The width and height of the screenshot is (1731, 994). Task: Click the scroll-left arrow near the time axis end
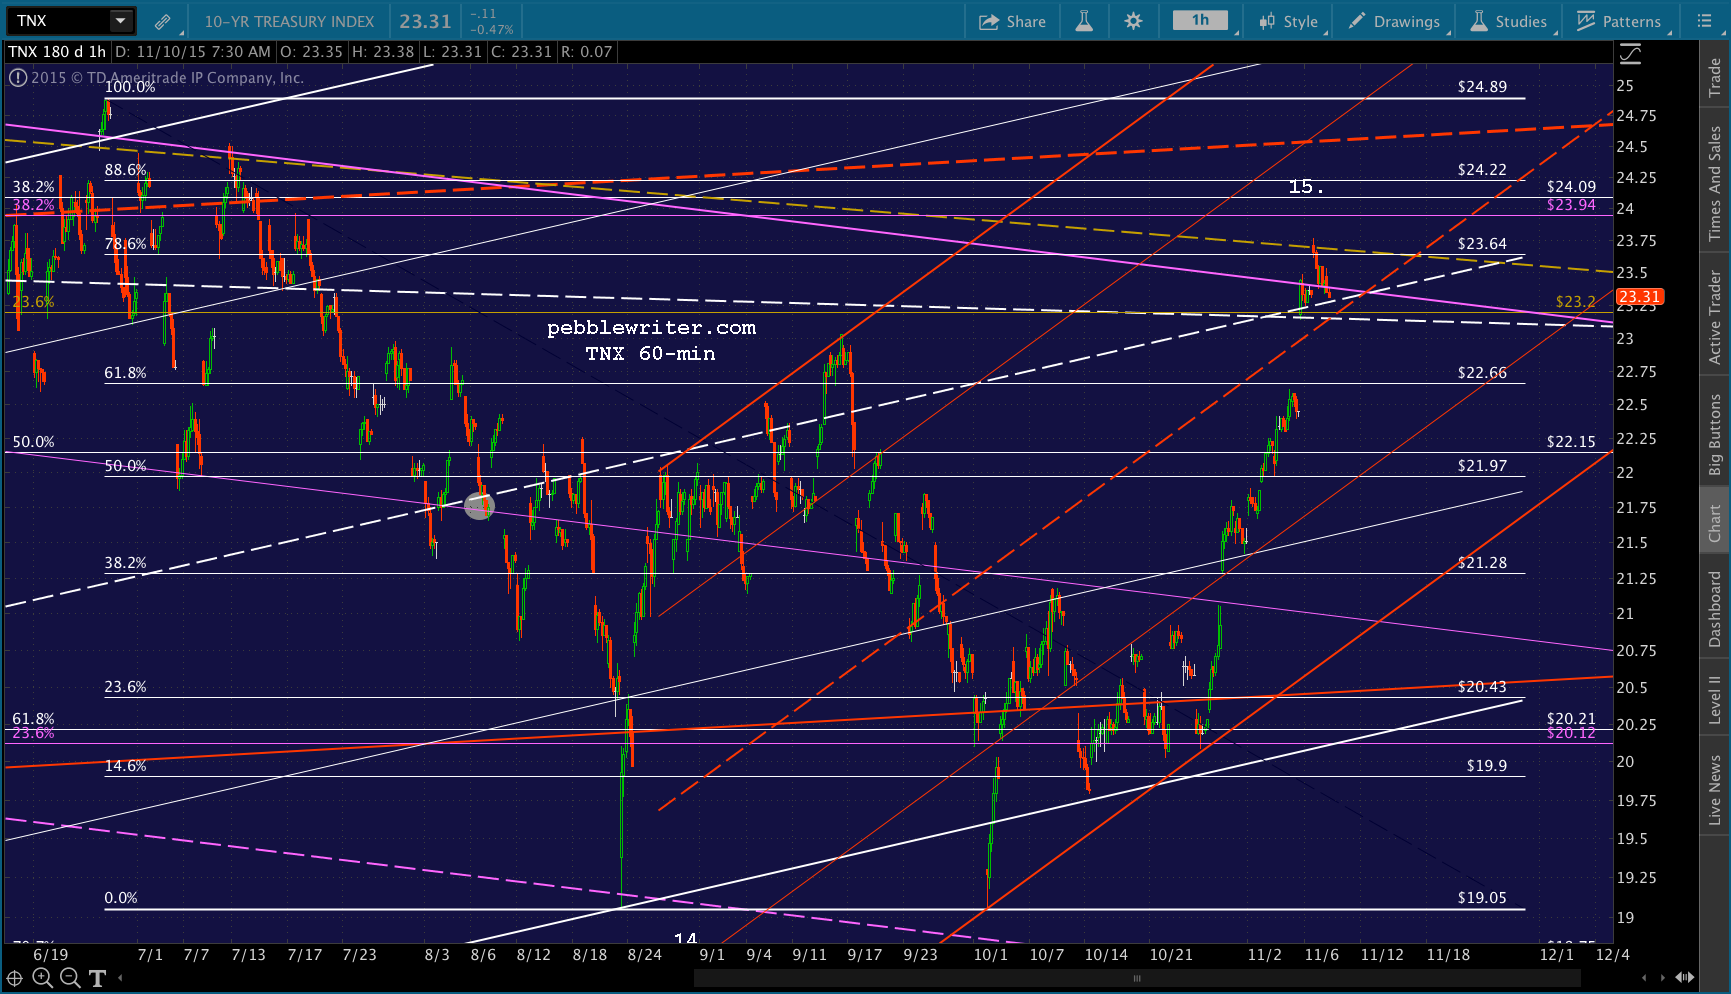[x=1644, y=978]
